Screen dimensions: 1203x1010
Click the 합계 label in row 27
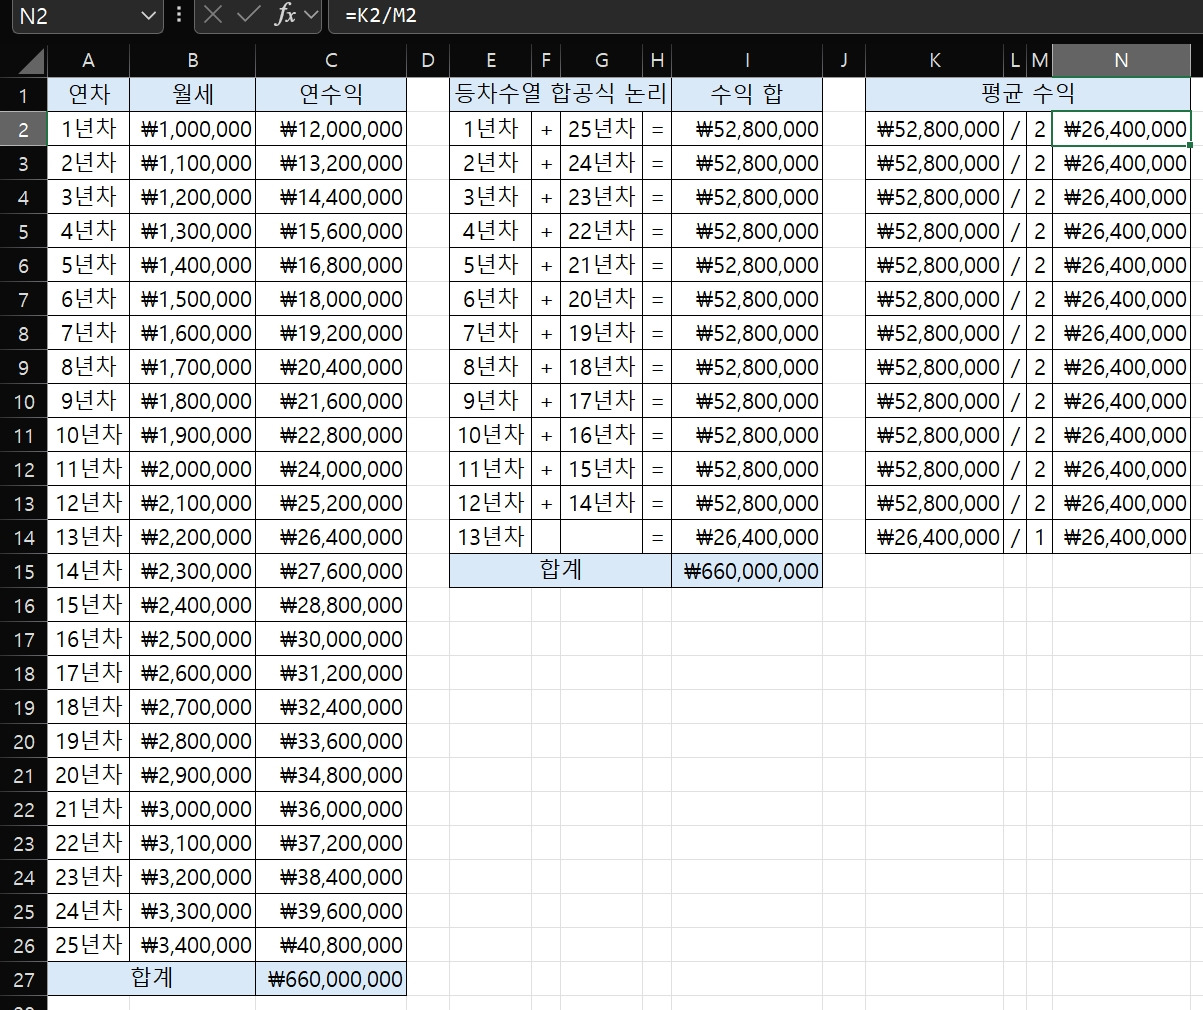tap(151, 979)
